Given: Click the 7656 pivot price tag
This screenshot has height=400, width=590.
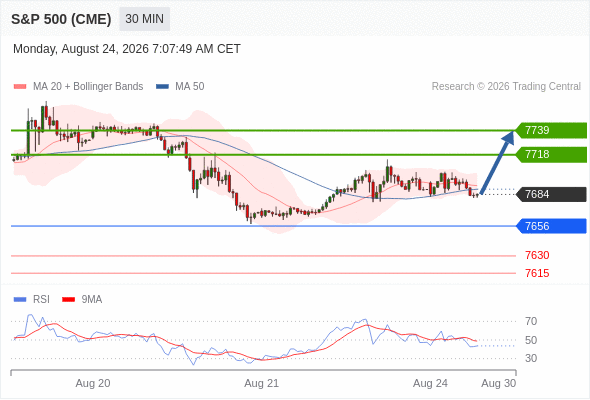Looking at the screenshot, I should pyautogui.click(x=552, y=226).
